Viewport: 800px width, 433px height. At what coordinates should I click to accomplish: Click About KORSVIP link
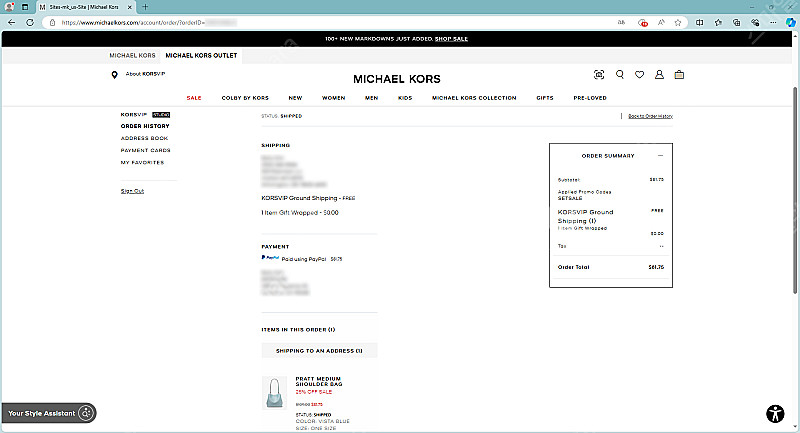tap(145, 74)
